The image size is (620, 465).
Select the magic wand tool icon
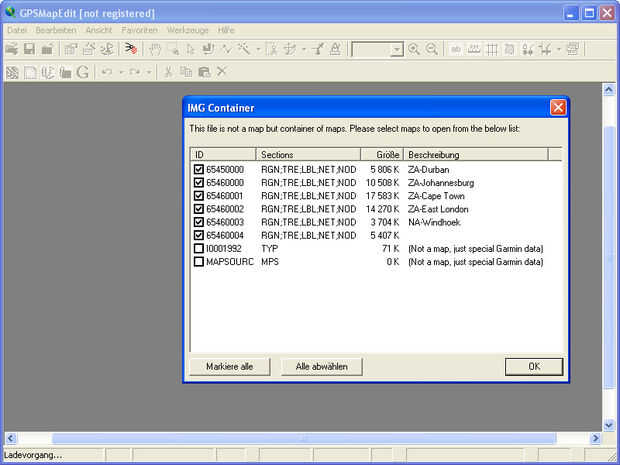244,49
